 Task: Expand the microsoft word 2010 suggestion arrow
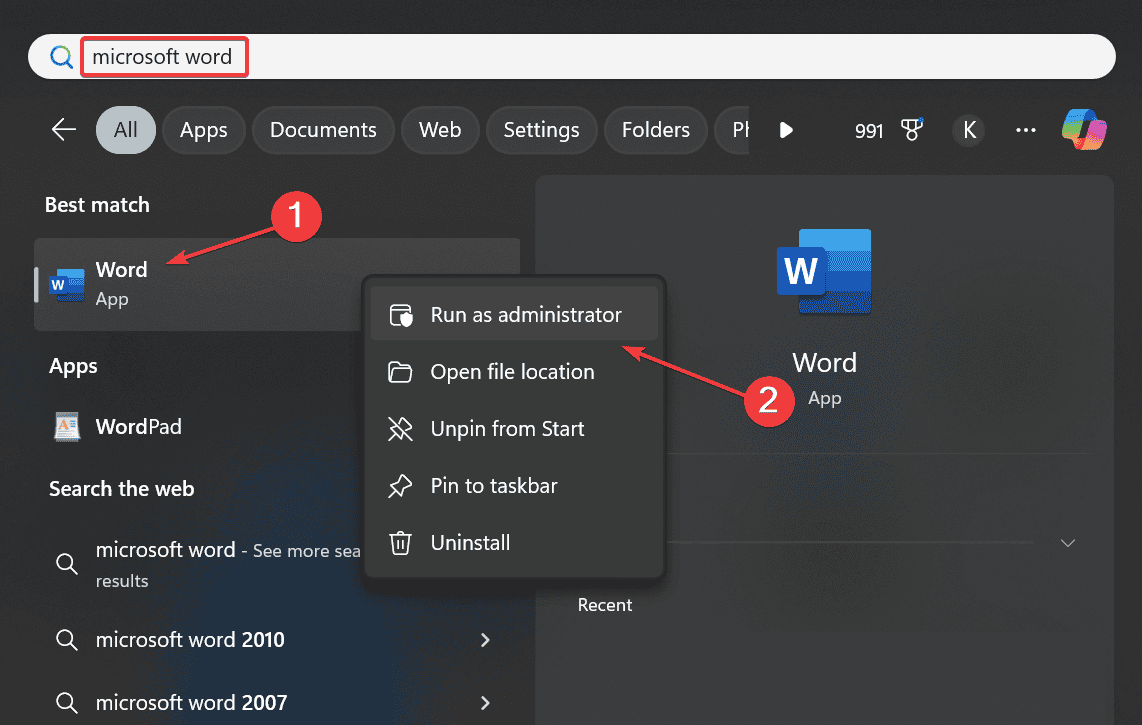[485, 640]
